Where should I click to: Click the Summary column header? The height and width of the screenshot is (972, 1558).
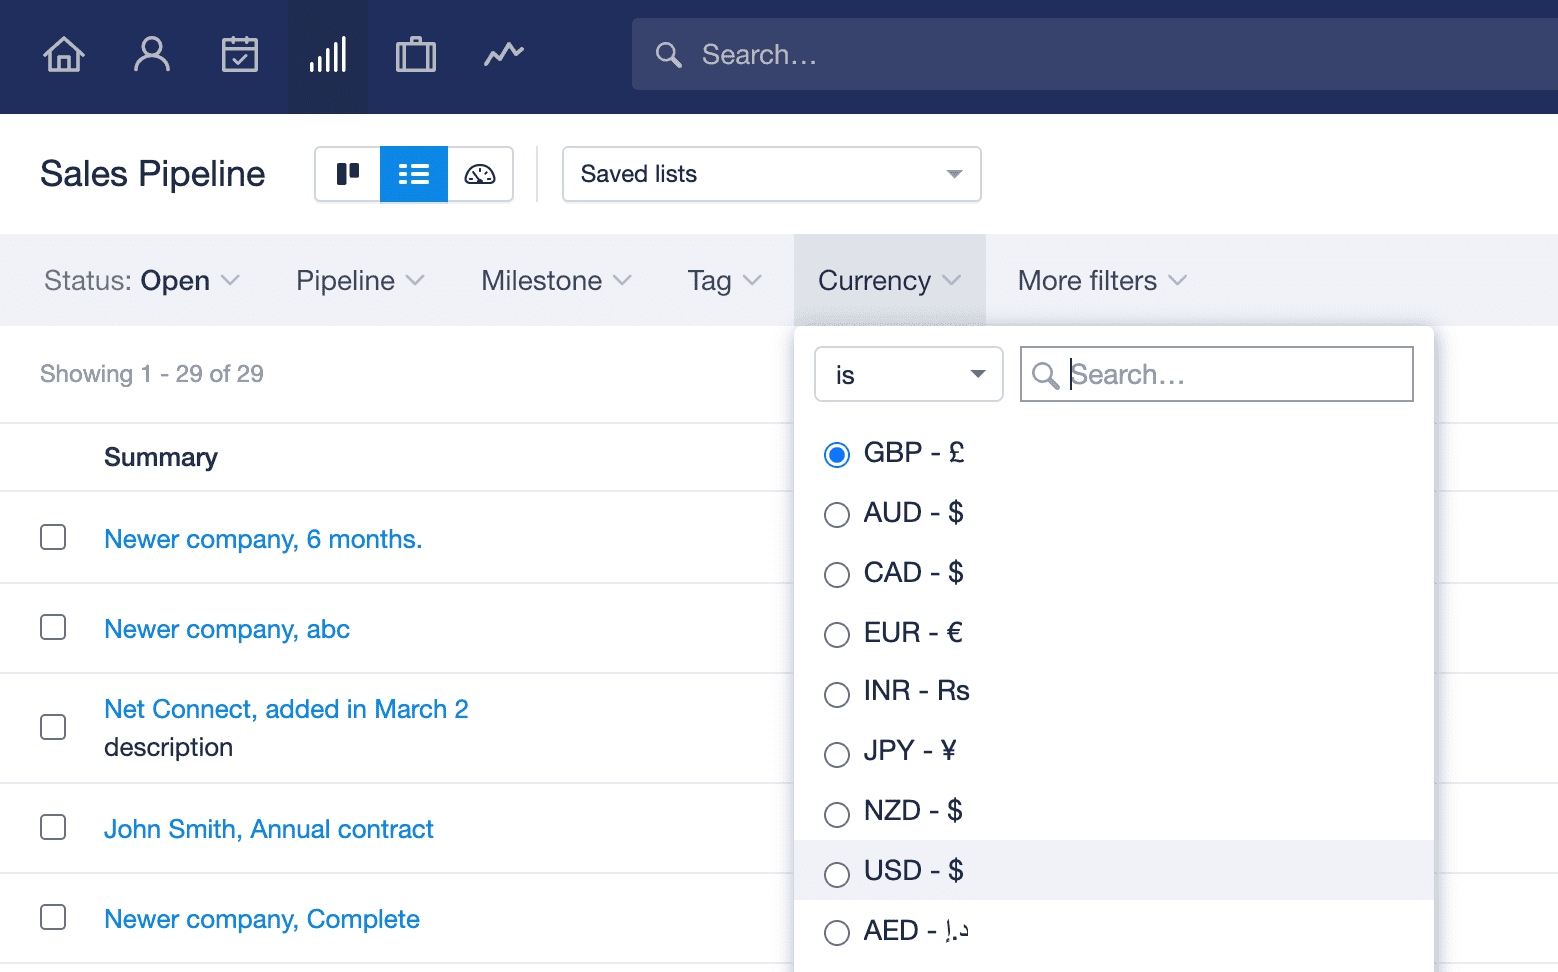[161, 457]
